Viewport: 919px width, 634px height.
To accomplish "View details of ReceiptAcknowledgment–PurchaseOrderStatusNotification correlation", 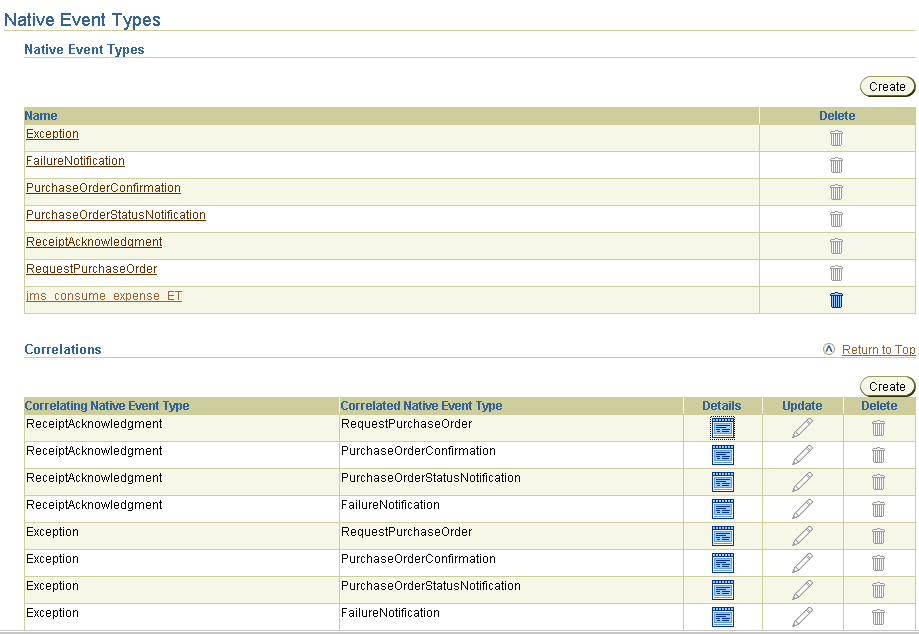I will click(x=723, y=482).
